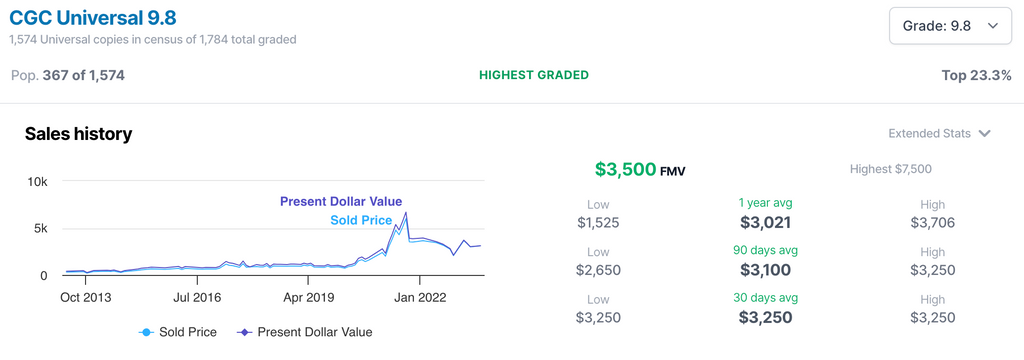Select the 1 year avg stat
Viewport: 1024px width, 360px height.
[765, 215]
